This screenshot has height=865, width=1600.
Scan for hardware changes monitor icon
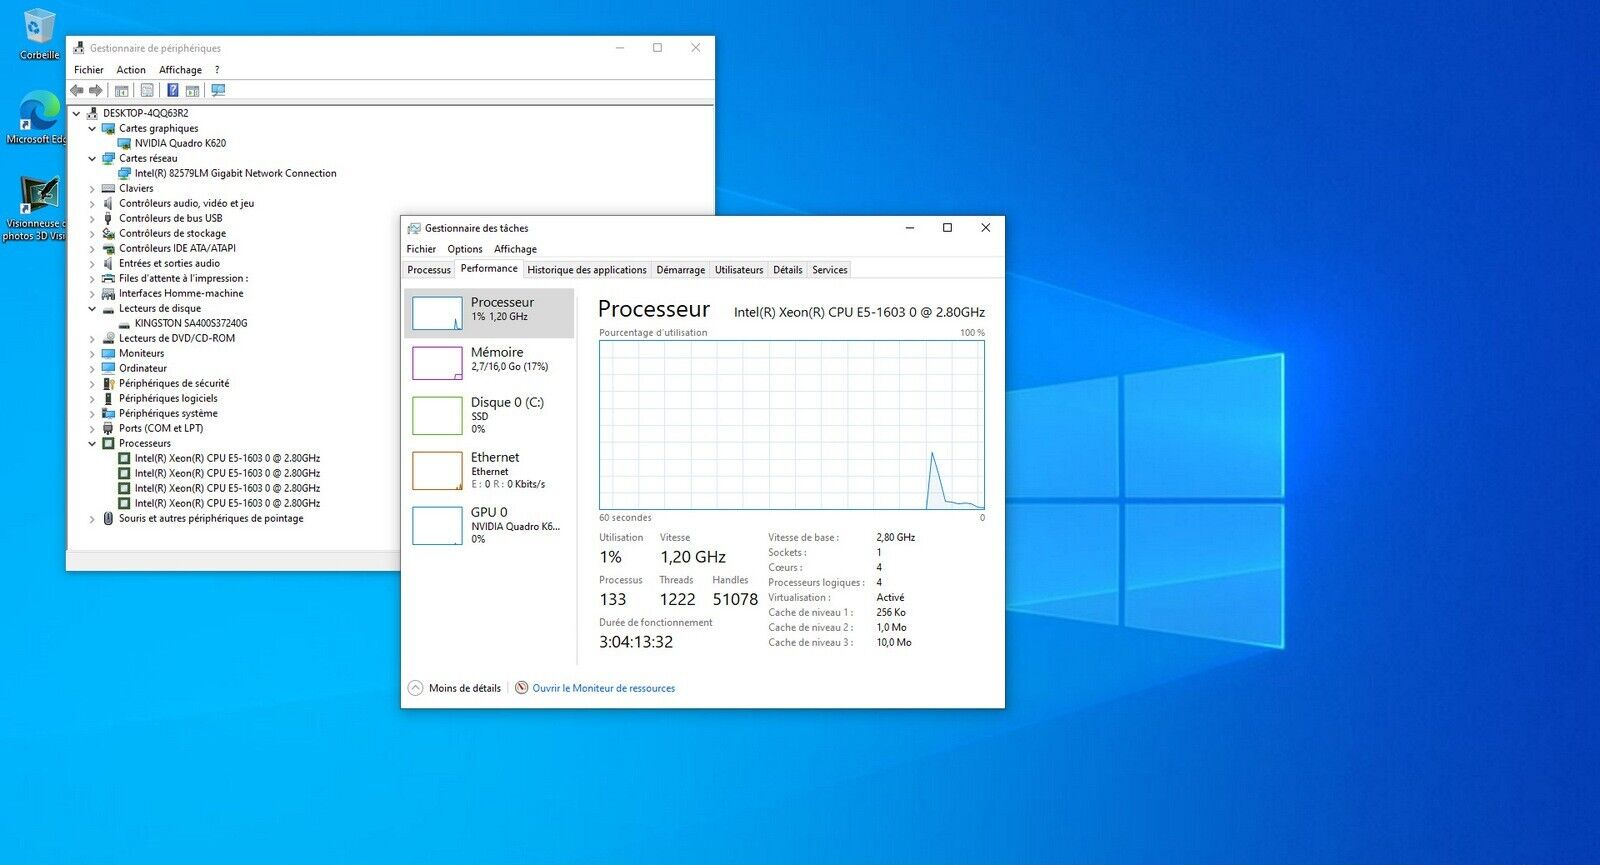218,90
